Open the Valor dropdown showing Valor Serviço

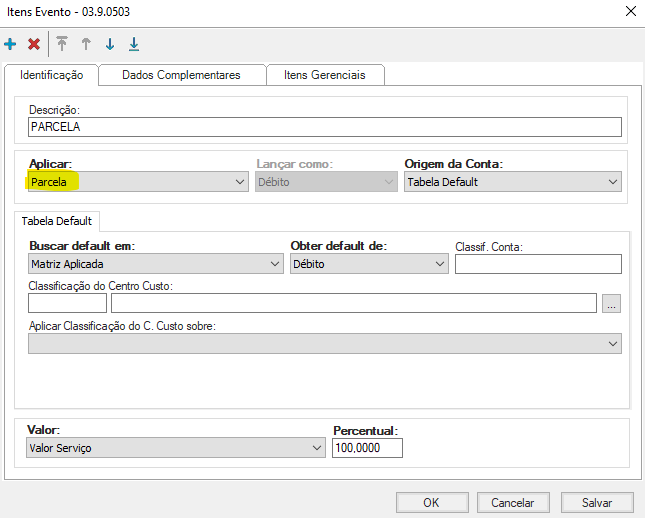pos(176,448)
